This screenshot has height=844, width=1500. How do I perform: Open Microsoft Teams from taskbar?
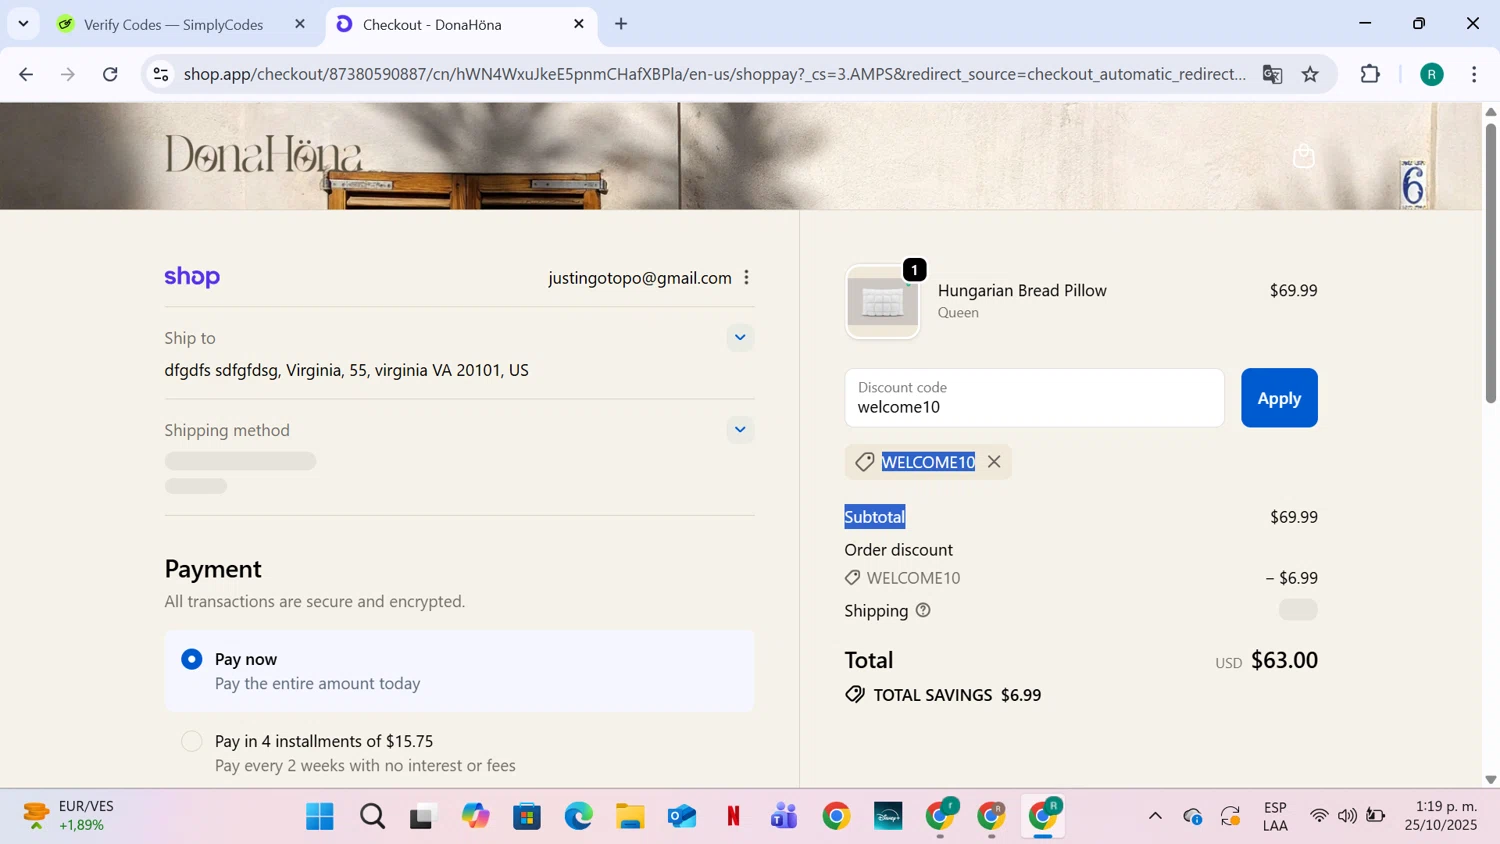(x=785, y=817)
